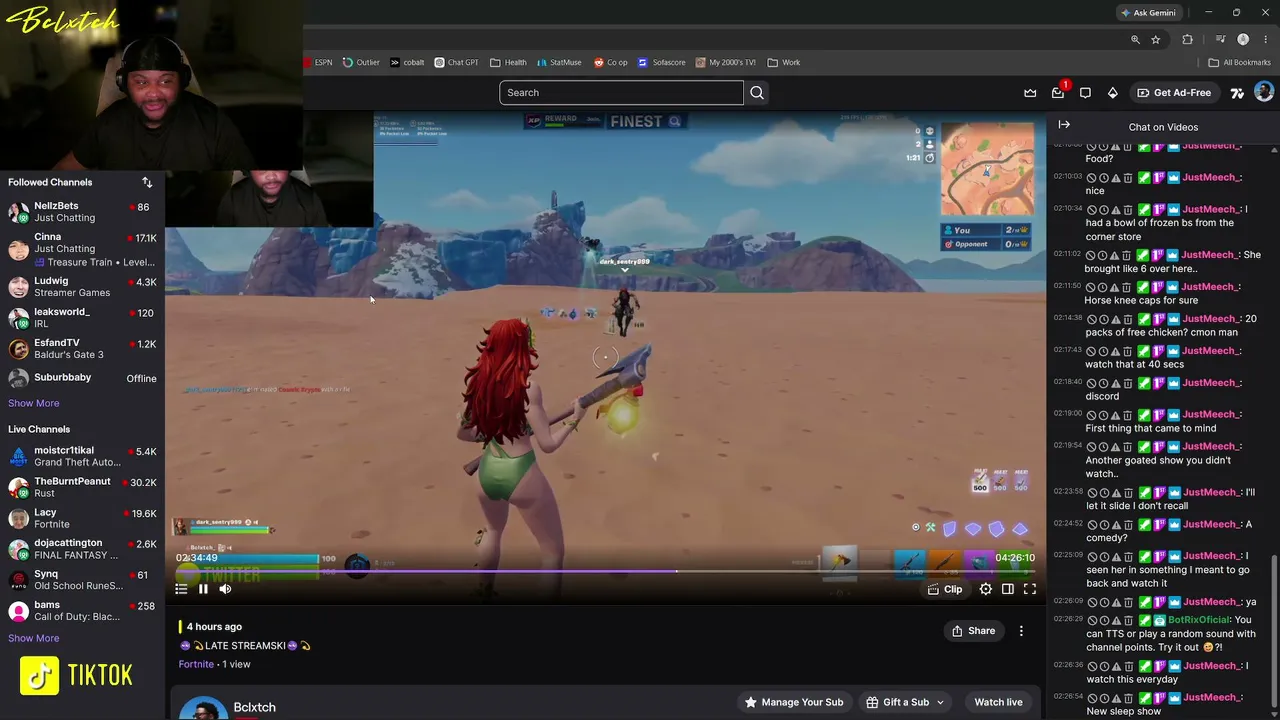Ban user on 'New sleep show' message
The height and width of the screenshot is (720, 1280).
pos(1091,698)
